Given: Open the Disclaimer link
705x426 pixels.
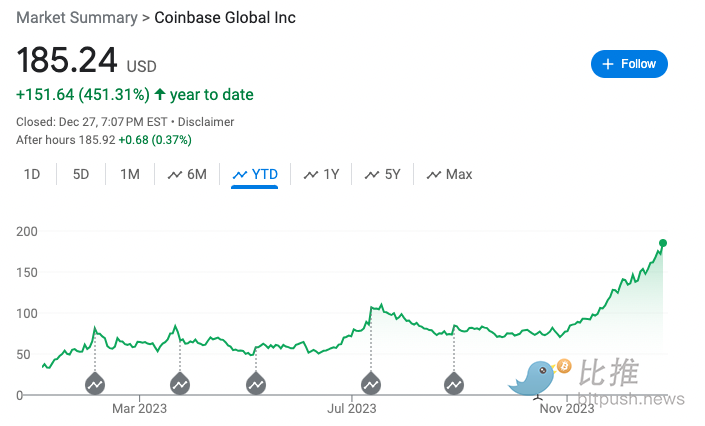Looking at the screenshot, I should (206, 122).
